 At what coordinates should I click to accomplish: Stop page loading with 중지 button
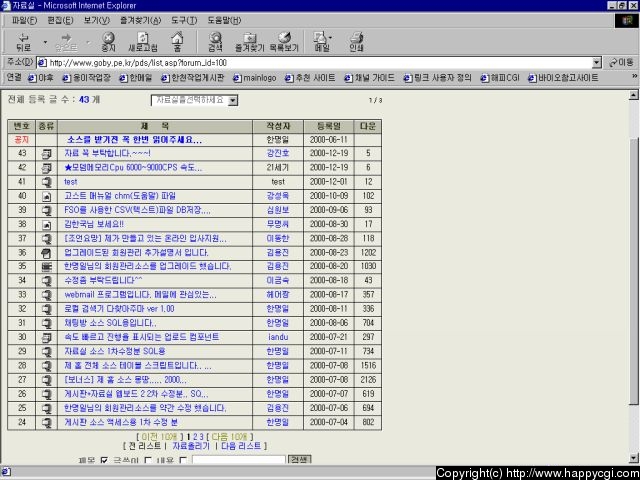pyautogui.click(x=108, y=42)
